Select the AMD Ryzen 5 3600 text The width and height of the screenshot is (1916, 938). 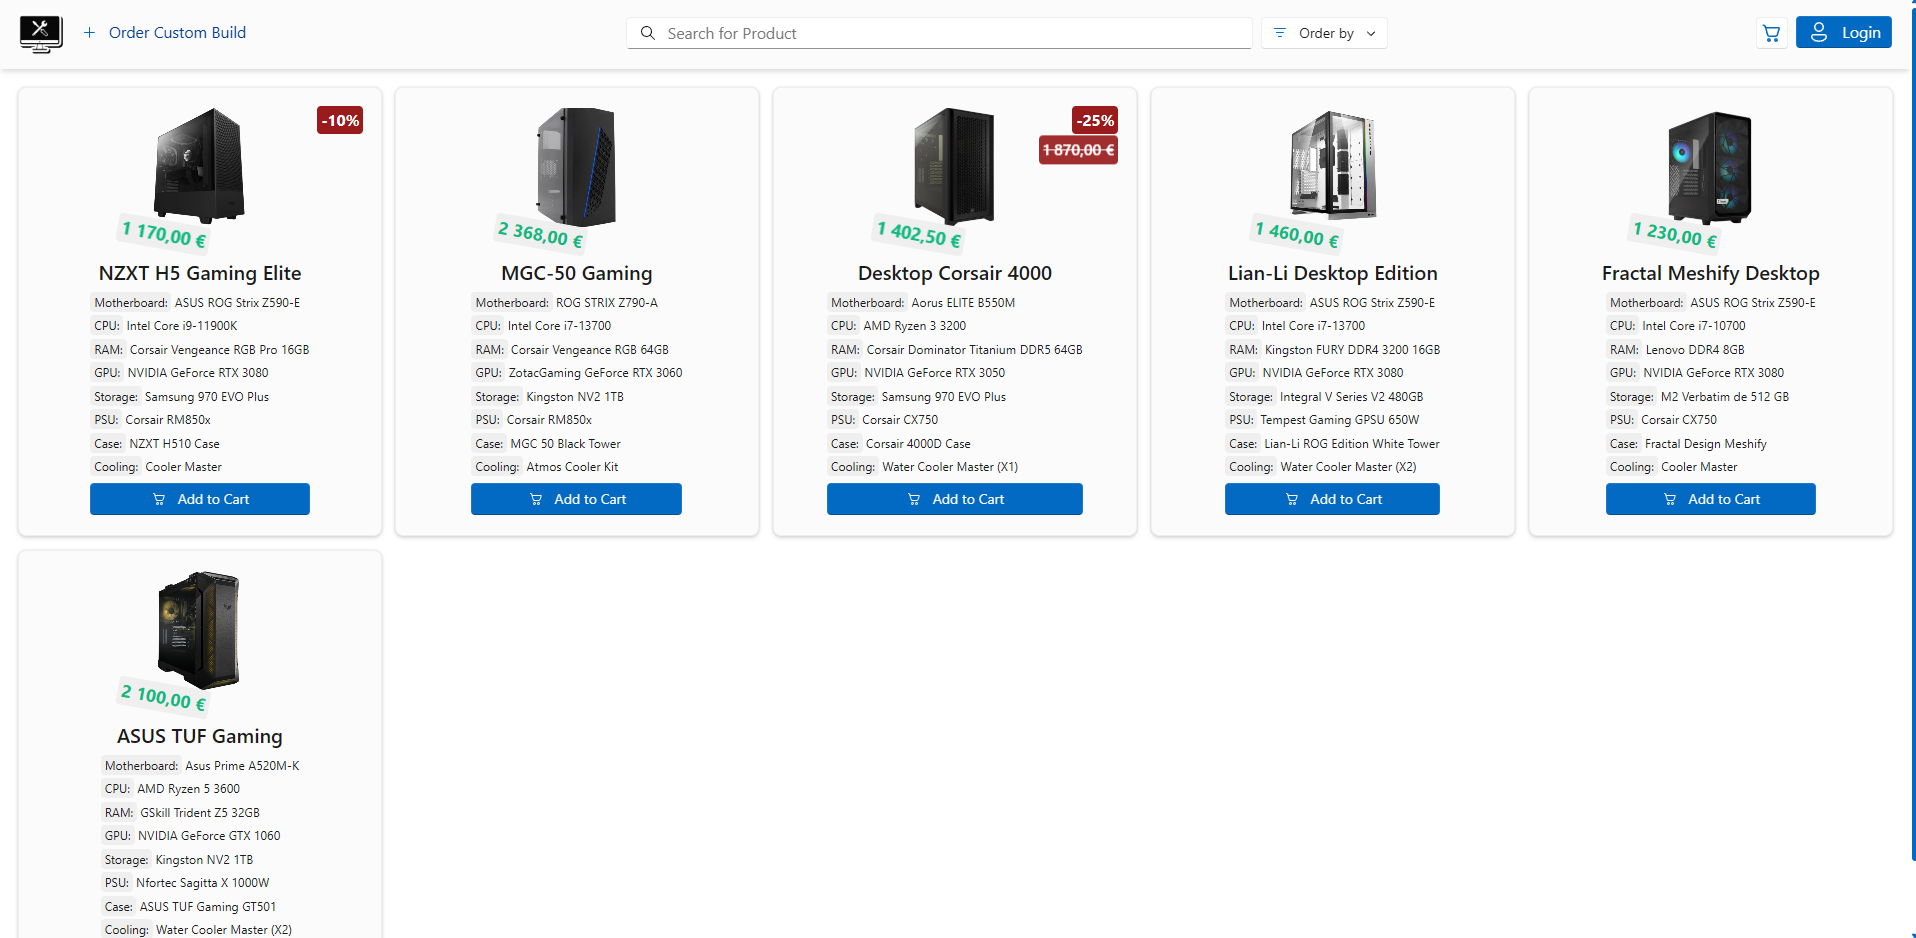coord(189,789)
